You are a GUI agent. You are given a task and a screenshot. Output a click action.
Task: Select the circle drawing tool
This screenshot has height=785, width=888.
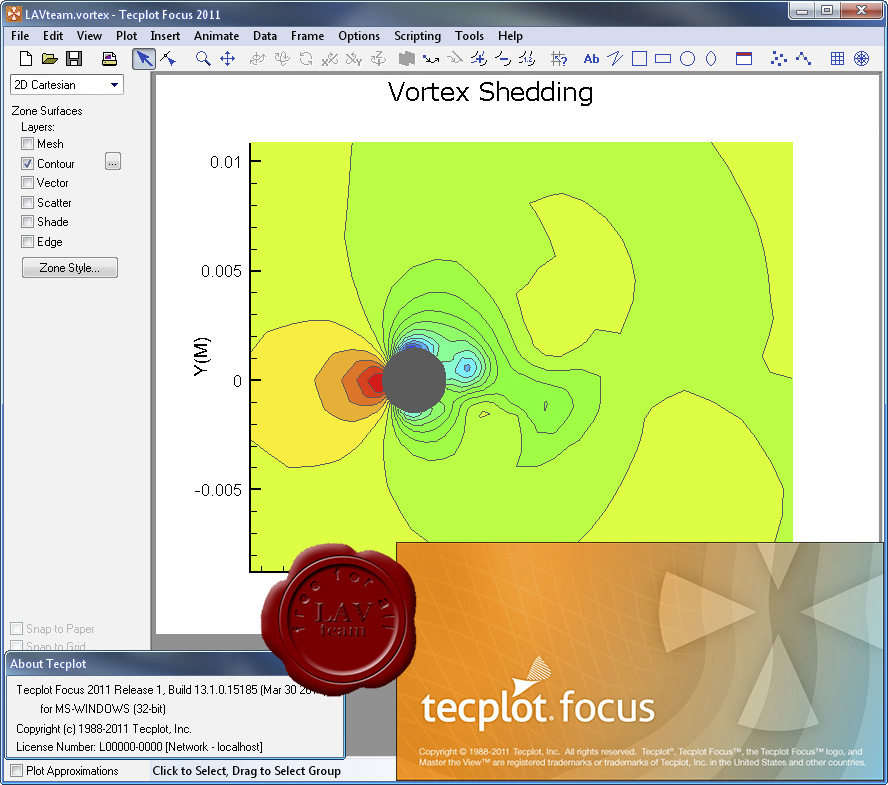pyautogui.click(x=687, y=58)
